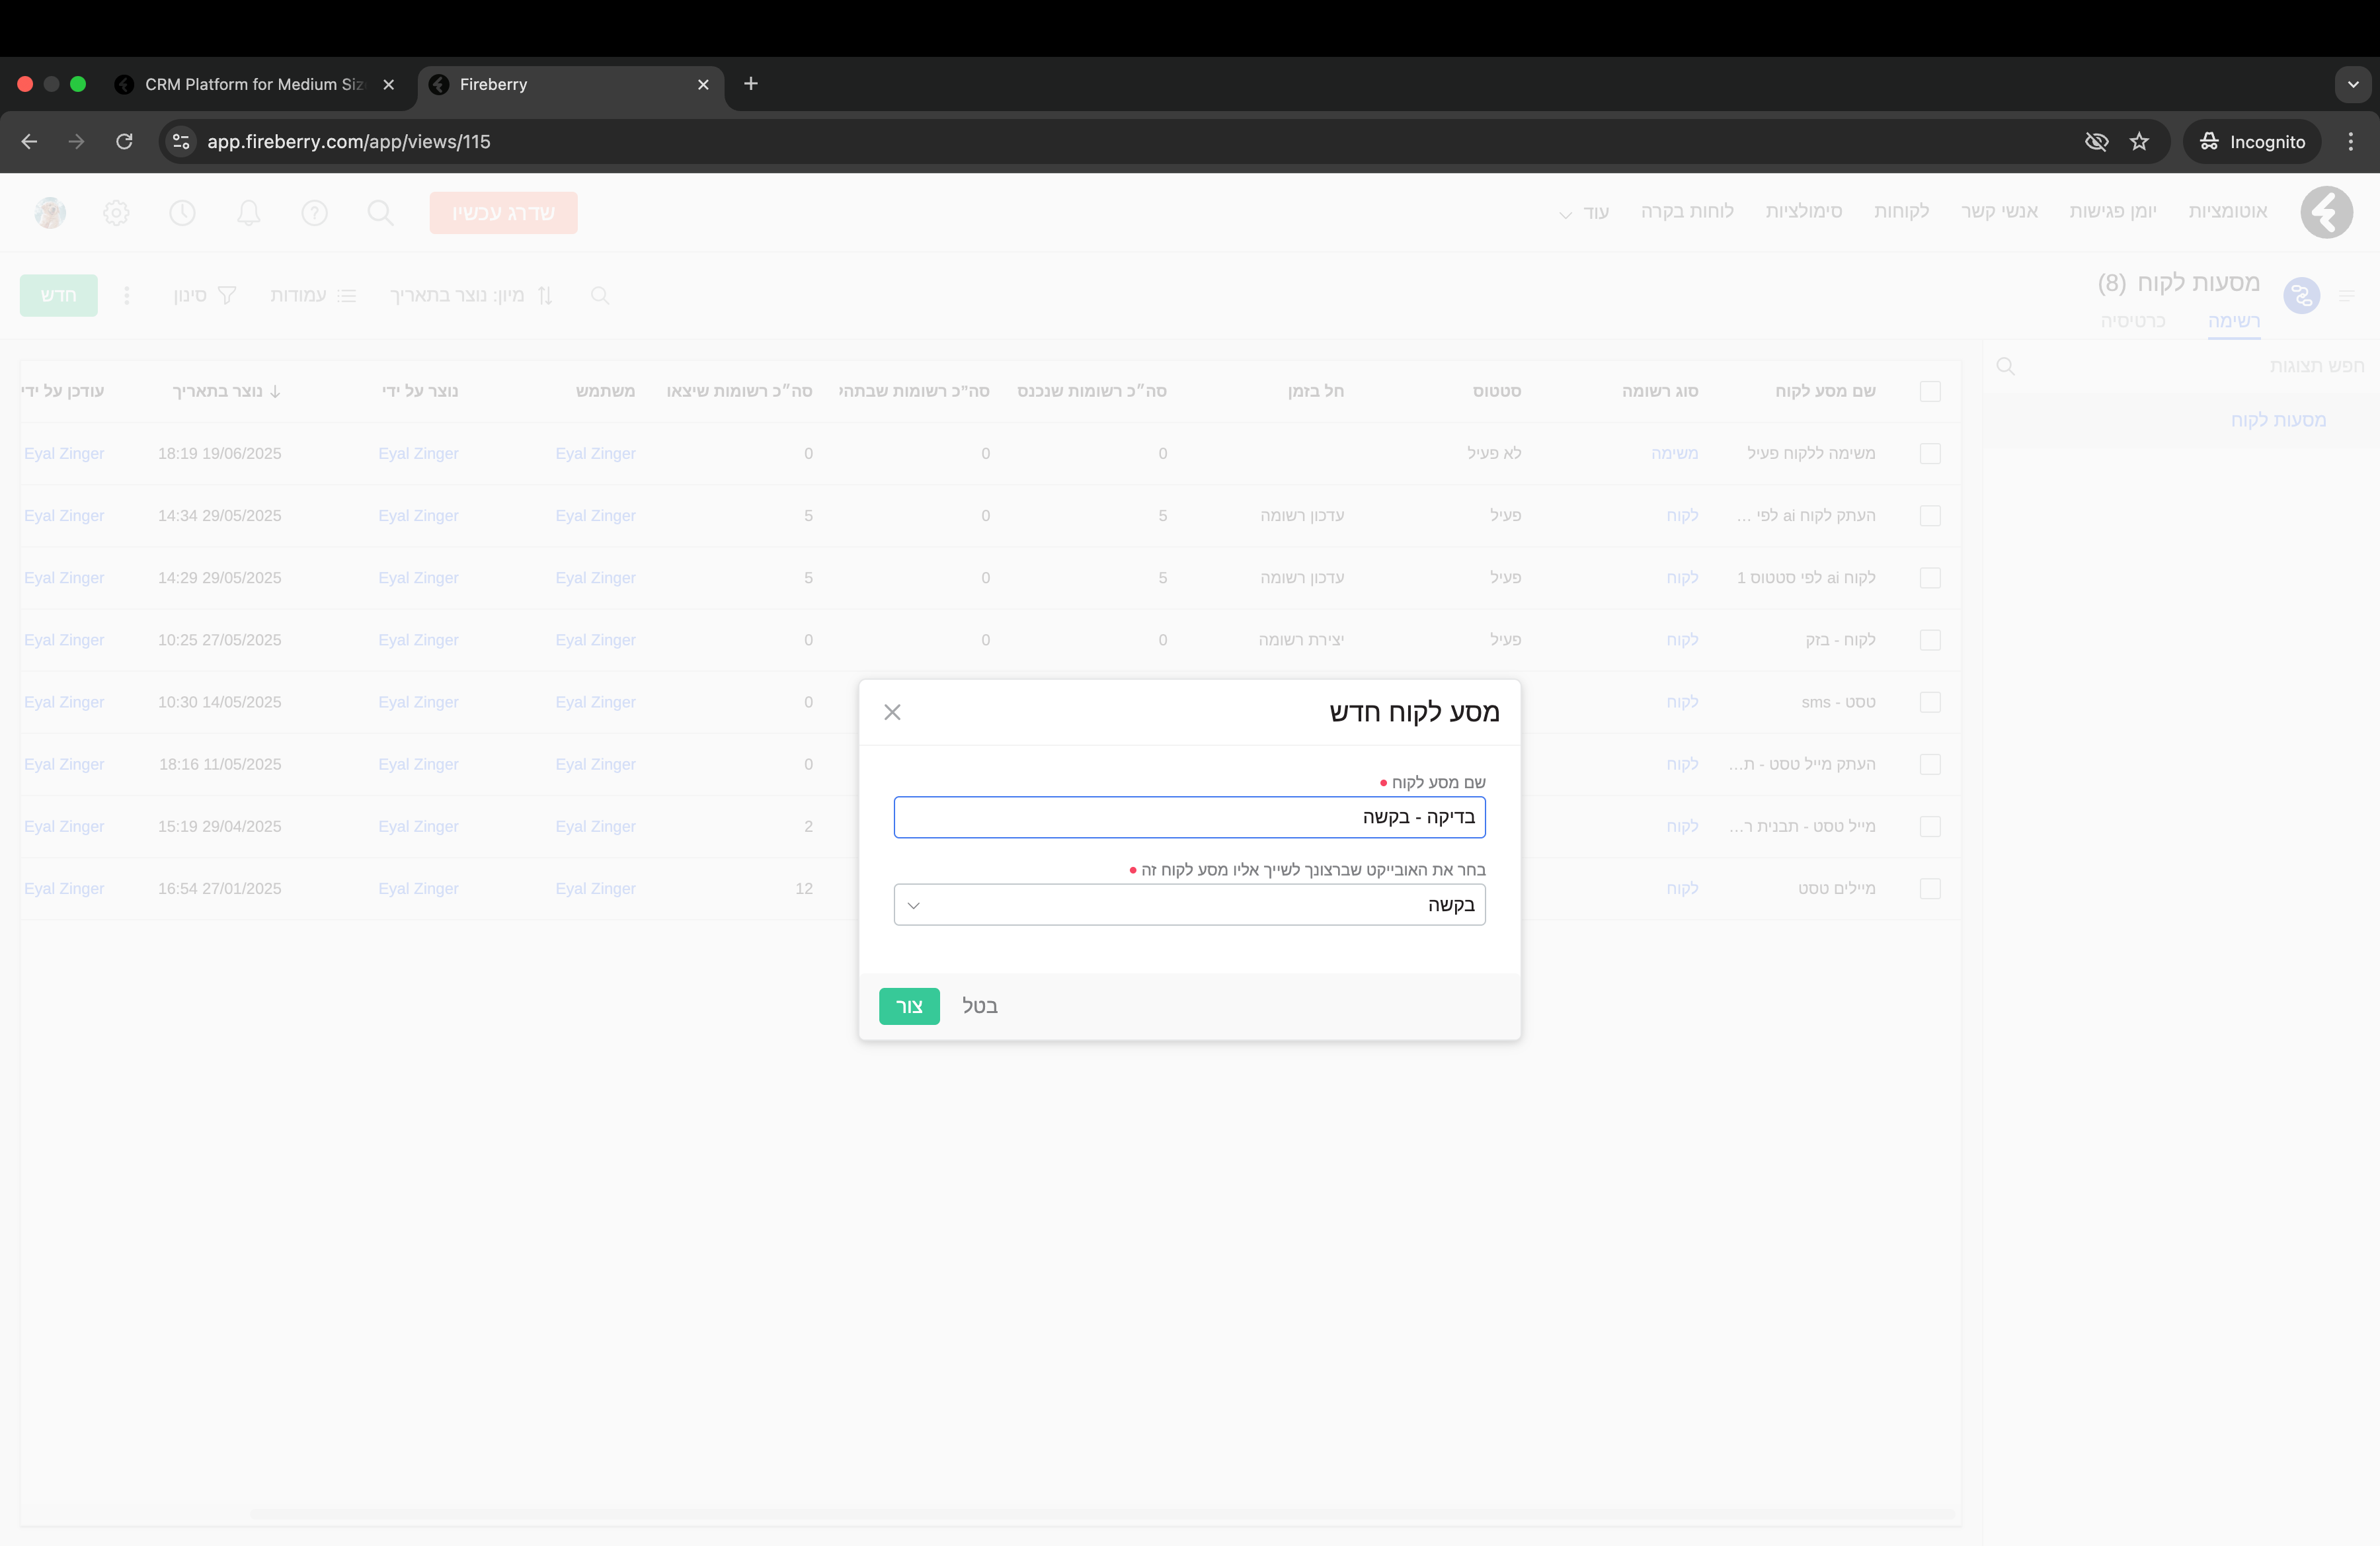Screen dimensions: 2380x1546
Task: Open the search magnifier in top bar
Action: coord(380,212)
